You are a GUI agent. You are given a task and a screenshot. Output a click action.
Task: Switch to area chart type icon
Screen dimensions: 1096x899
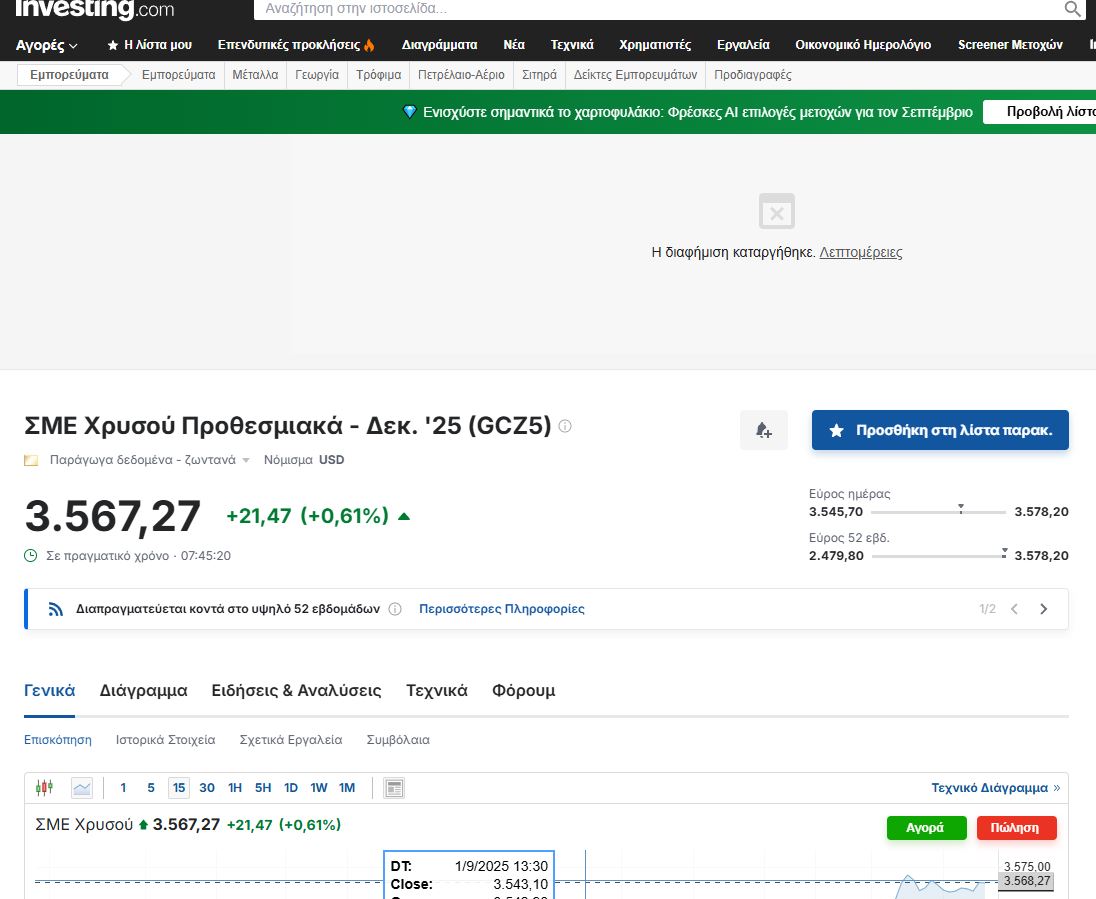click(x=82, y=788)
